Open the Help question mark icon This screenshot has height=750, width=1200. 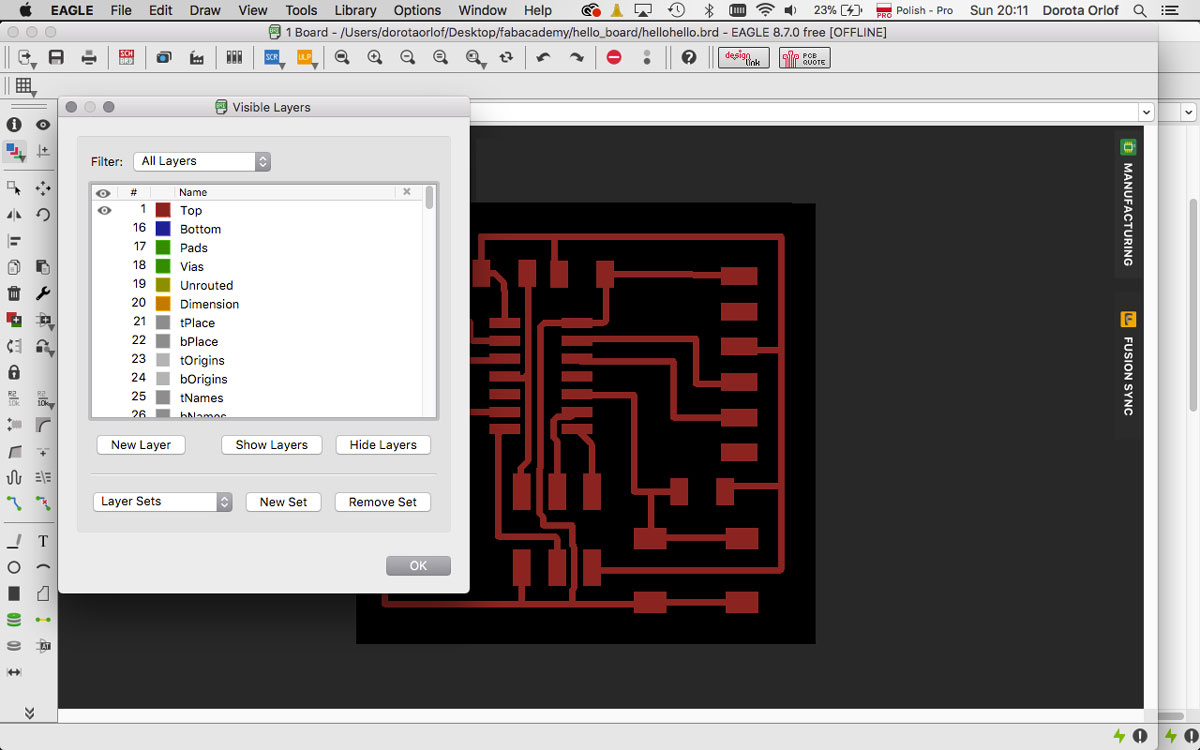pyautogui.click(x=689, y=58)
